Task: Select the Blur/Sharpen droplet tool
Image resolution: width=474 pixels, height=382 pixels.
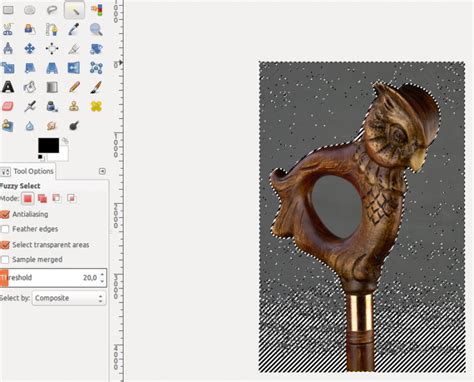Action: (x=30, y=126)
